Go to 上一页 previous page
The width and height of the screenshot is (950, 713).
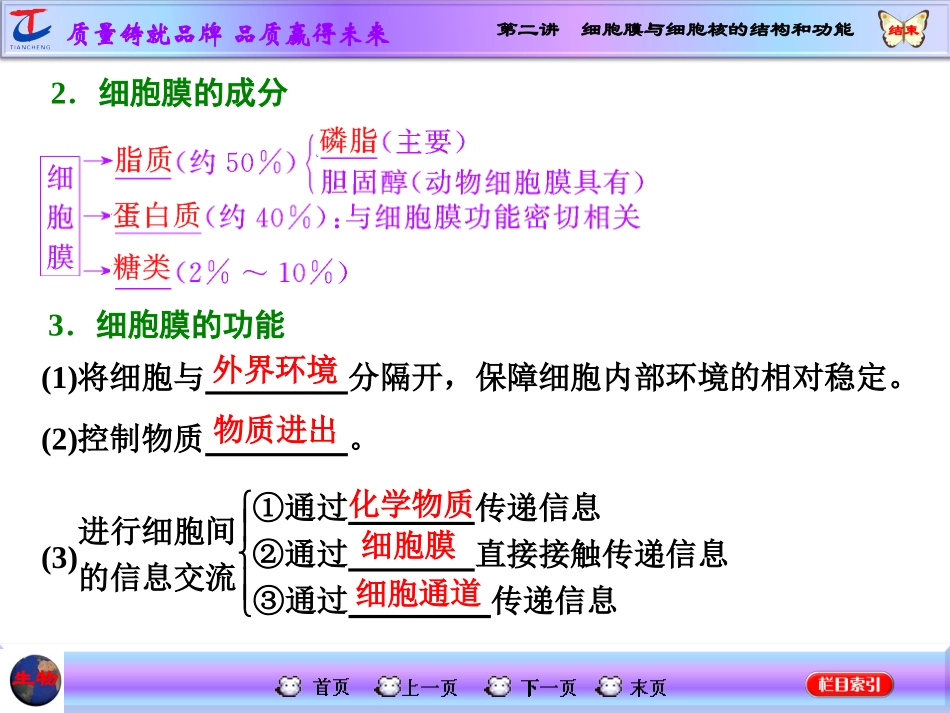point(430,688)
